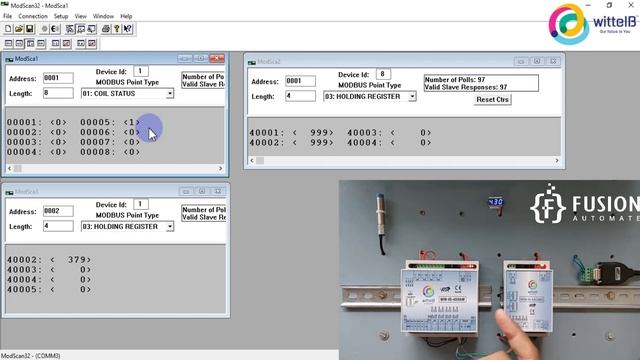Select the Integer display format icon
The height and width of the screenshot is (360, 640).
coord(41,43)
